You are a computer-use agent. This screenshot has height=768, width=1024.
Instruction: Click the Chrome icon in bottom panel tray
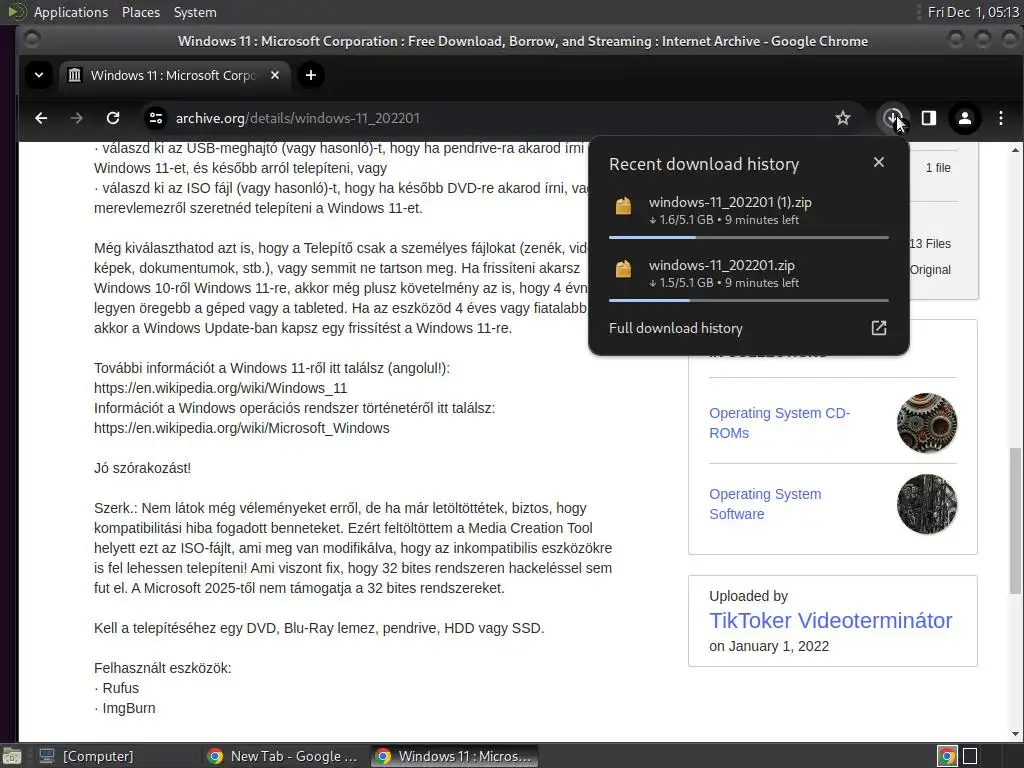[948, 756]
